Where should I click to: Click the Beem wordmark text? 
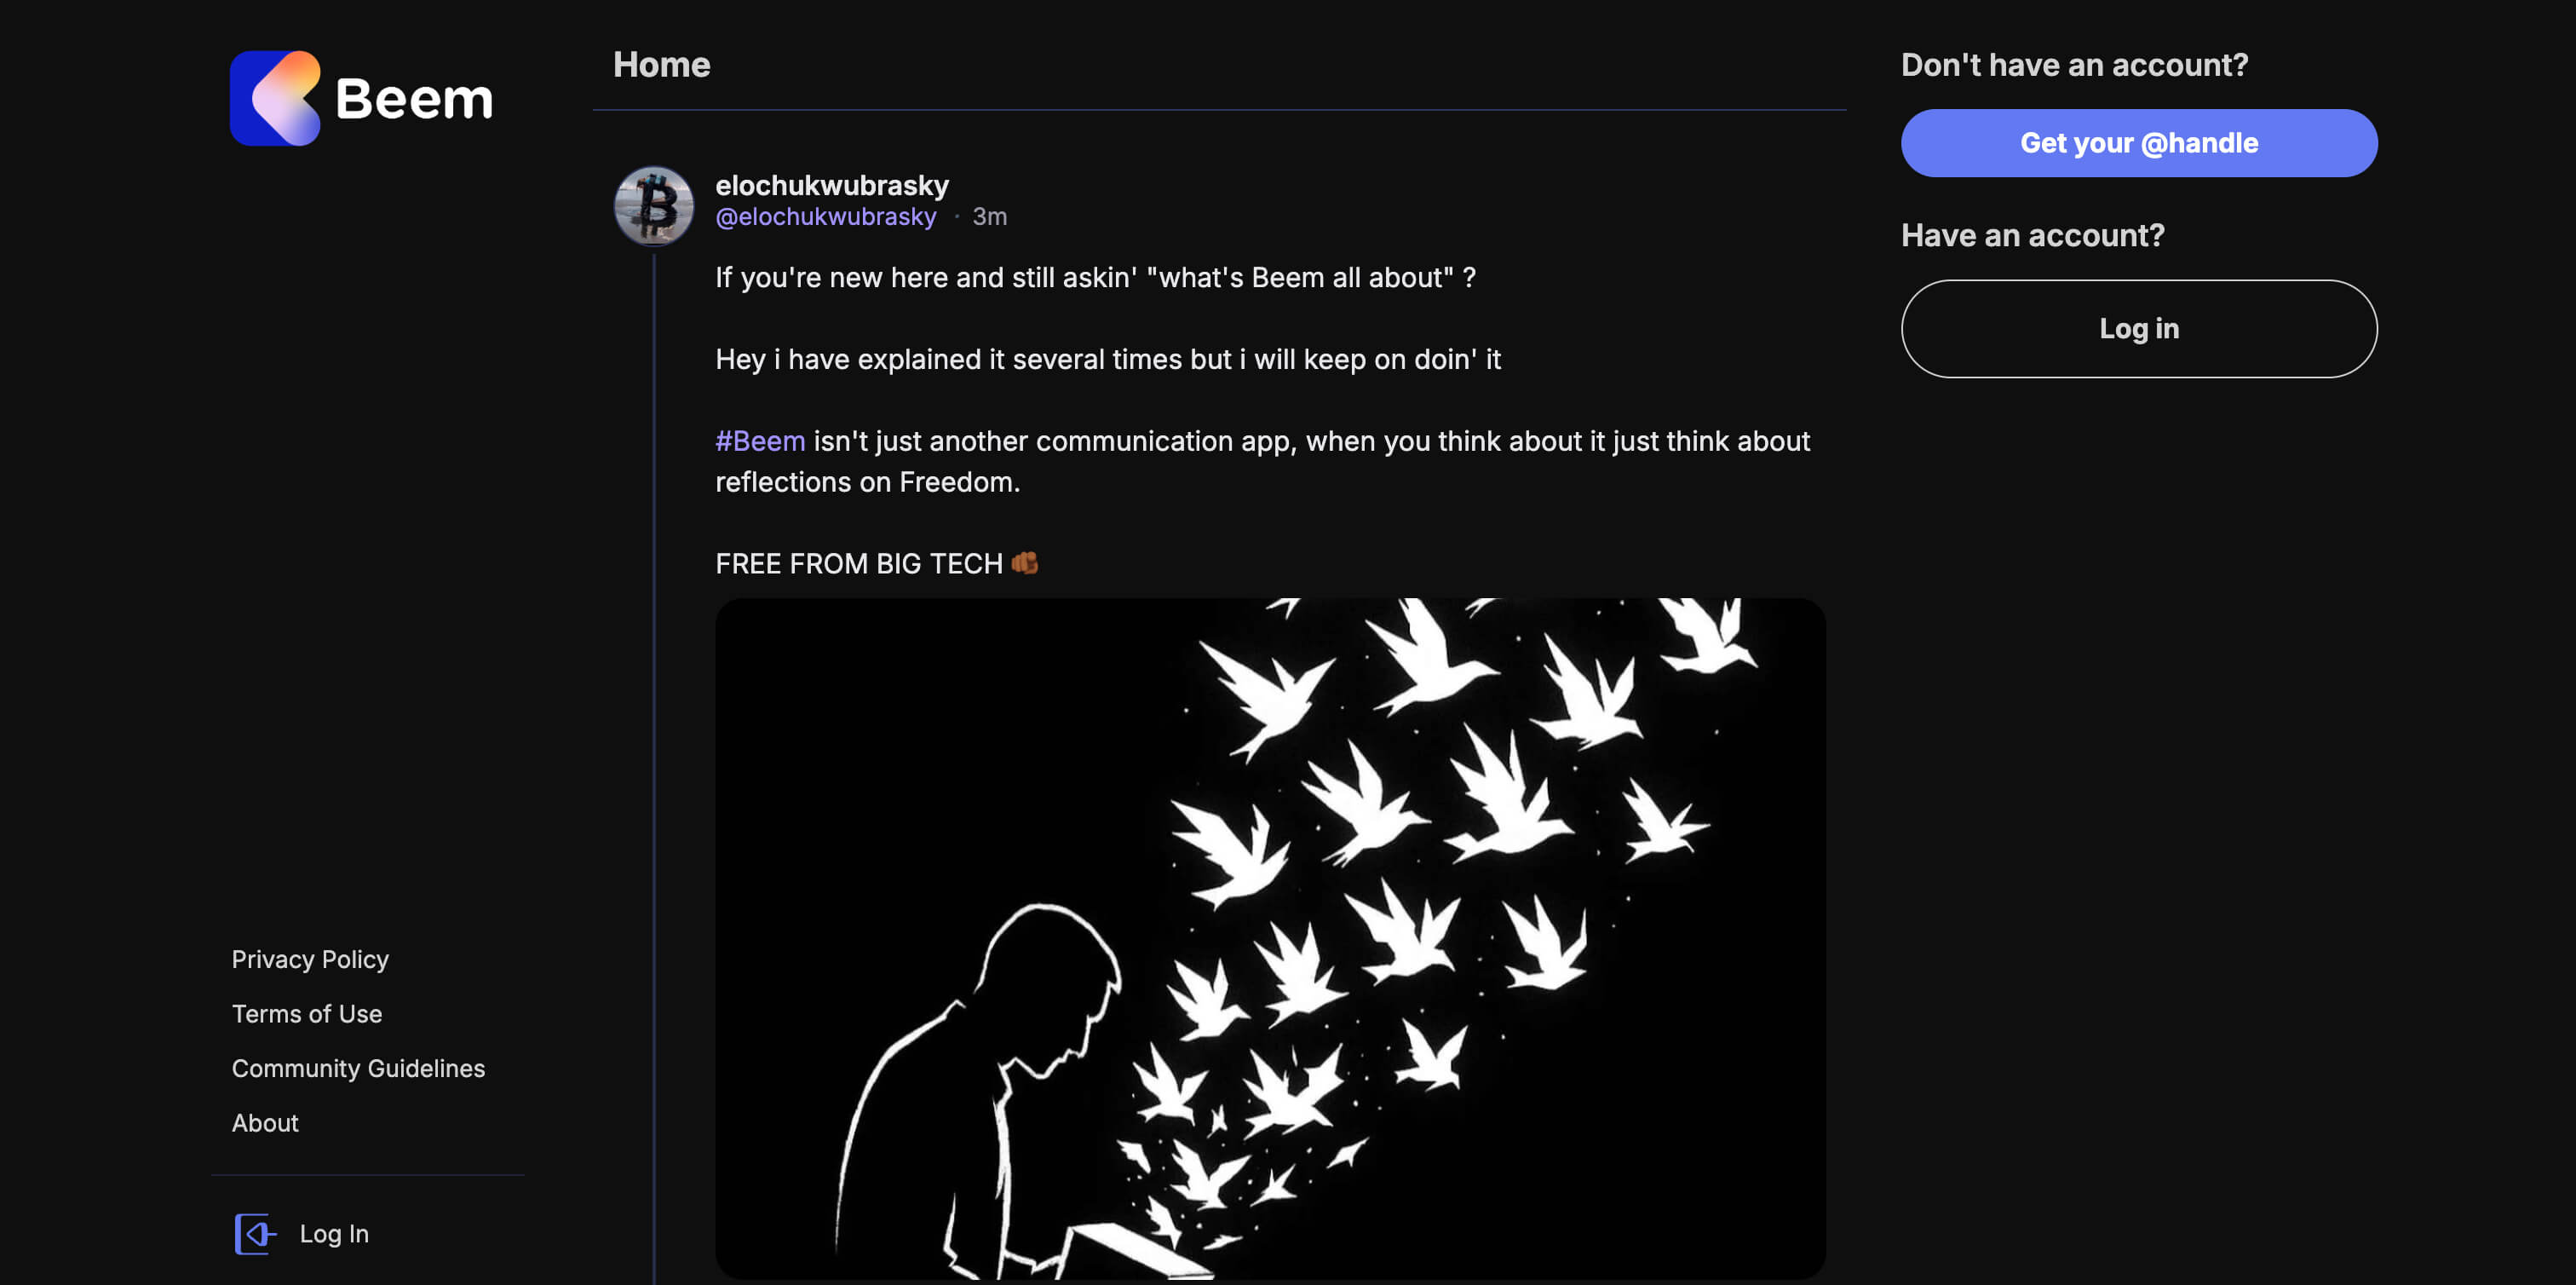click(x=414, y=99)
